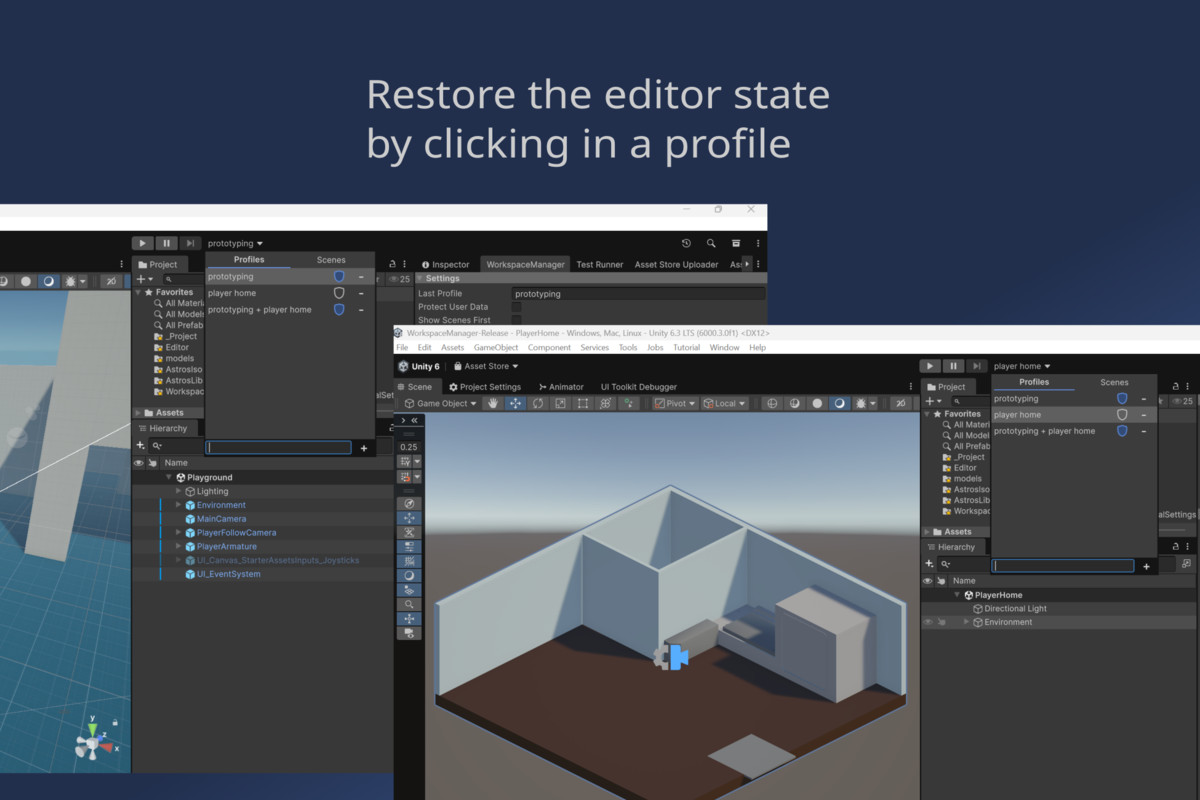The image size is (1200, 800).
Task: Open Asset Store Uploader tab
Action: (x=676, y=264)
